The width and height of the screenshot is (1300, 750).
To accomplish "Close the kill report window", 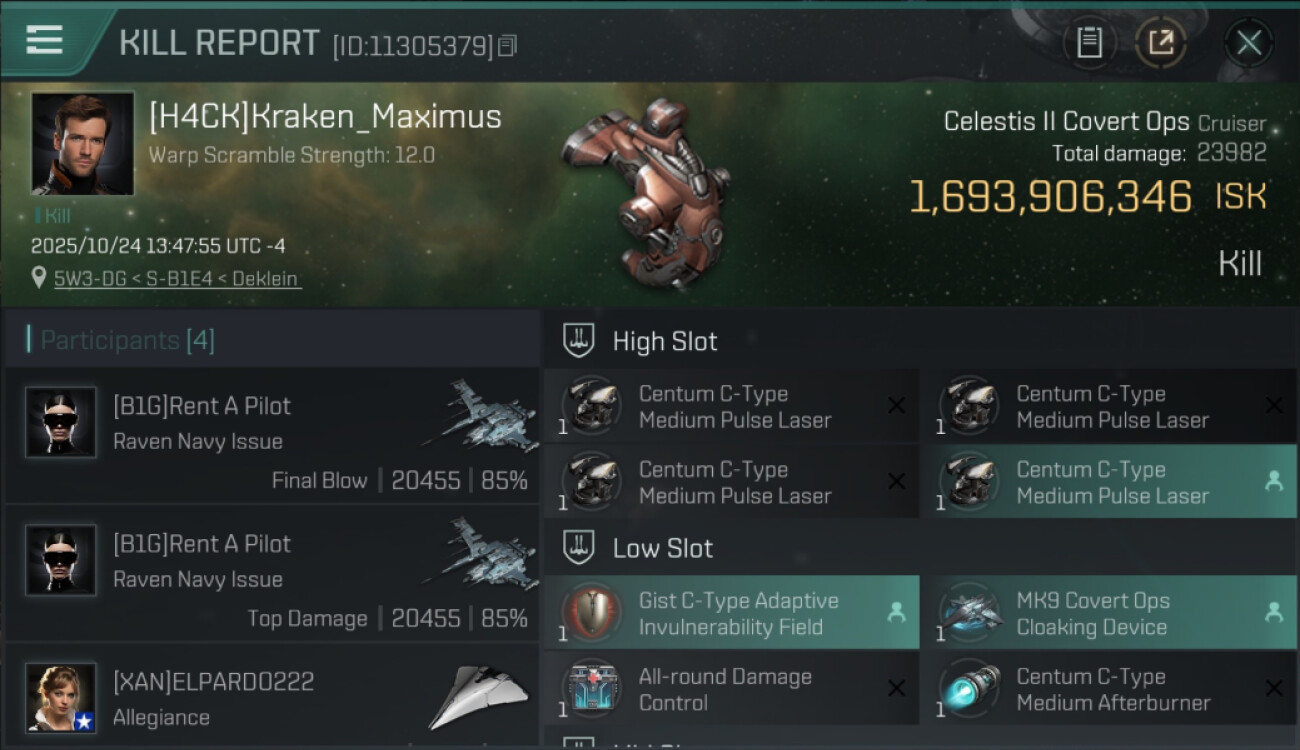I will click(x=1248, y=43).
